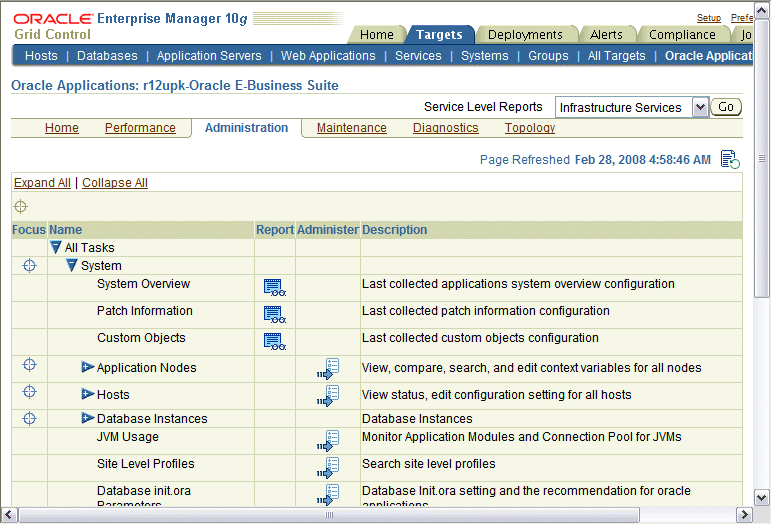Click the horizontal scrollbar right arrow
772x525 pixels.
744,515
